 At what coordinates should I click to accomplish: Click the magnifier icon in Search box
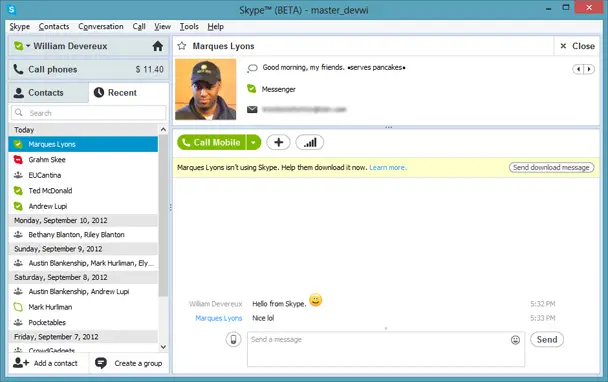(x=19, y=112)
